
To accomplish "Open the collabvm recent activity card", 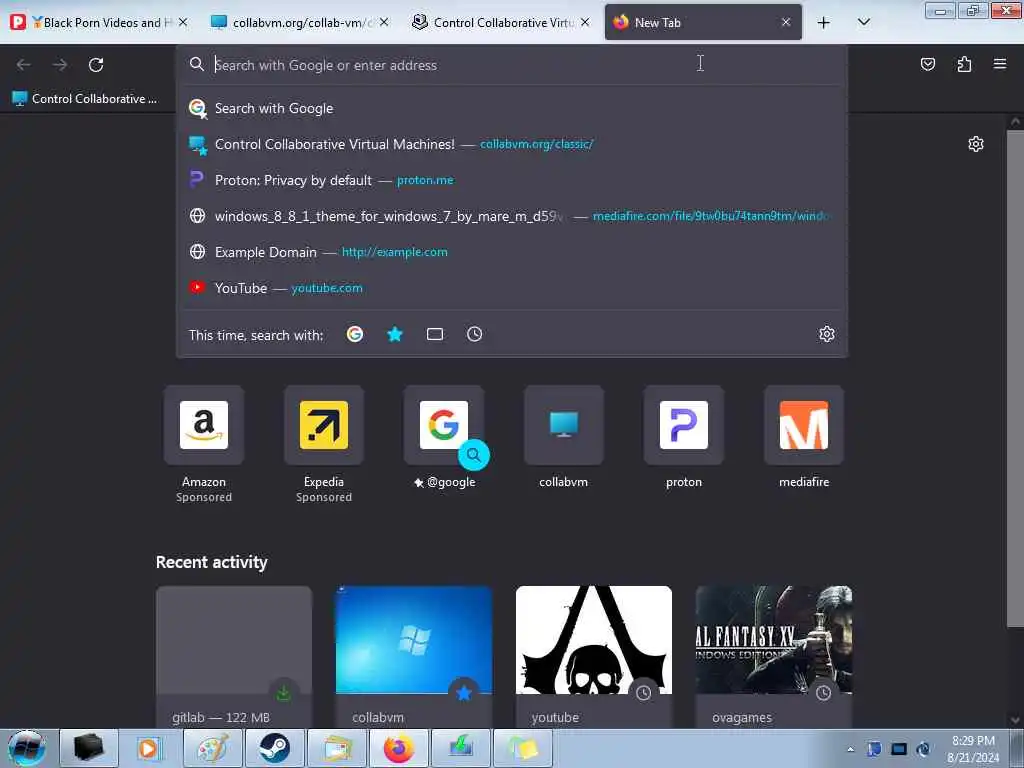I will click(414, 656).
